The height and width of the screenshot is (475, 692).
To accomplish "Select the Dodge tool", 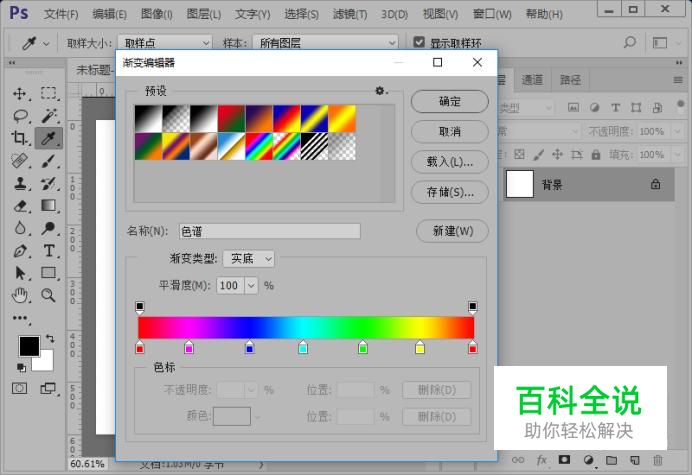I will pyautogui.click(x=49, y=228).
